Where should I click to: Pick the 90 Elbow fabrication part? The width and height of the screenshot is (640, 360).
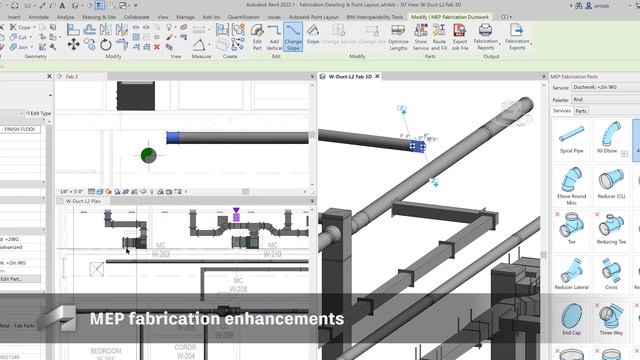pos(607,138)
